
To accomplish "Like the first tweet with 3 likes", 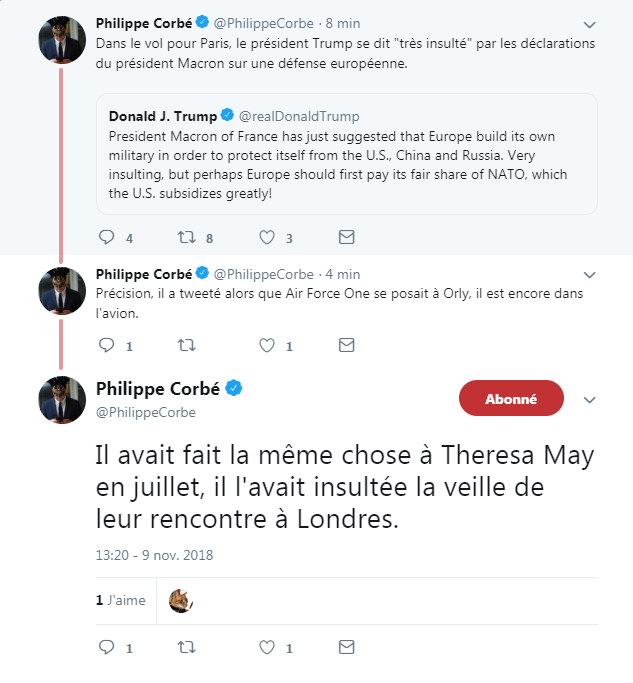I will (267, 237).
